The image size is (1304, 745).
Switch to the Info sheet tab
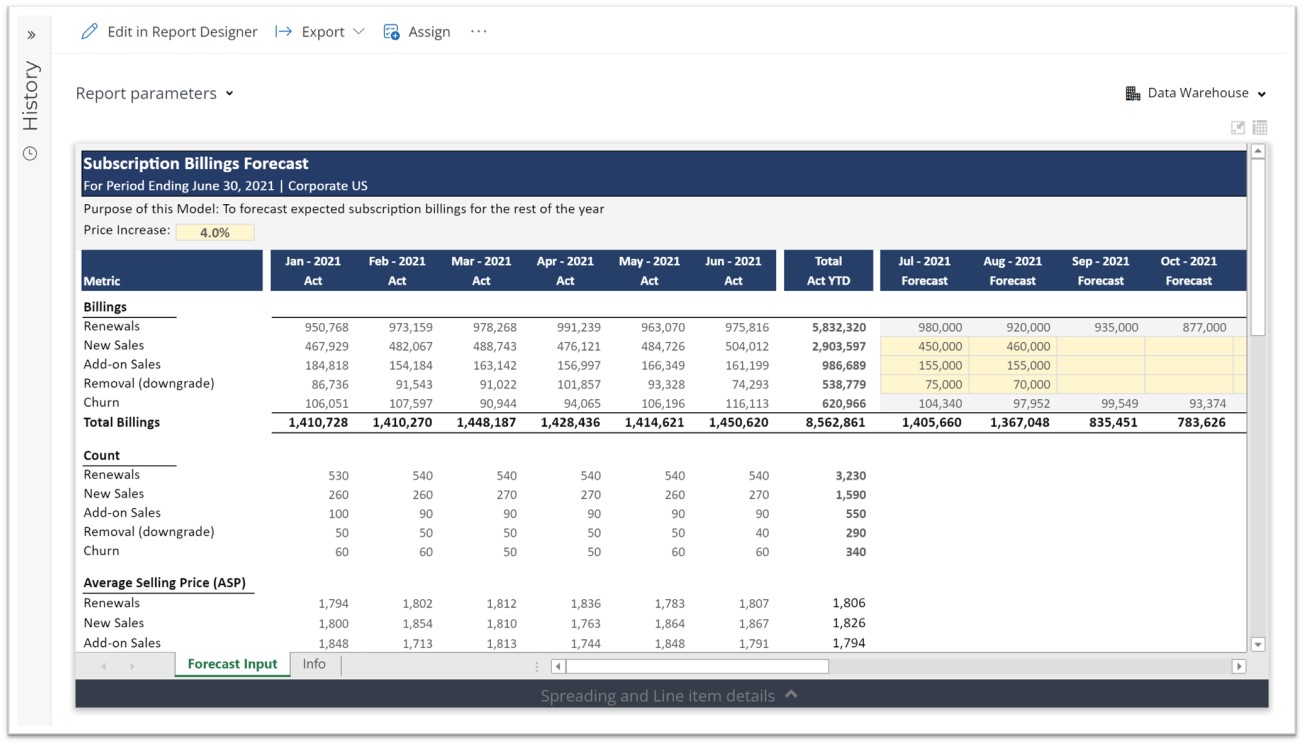[314, 664]
